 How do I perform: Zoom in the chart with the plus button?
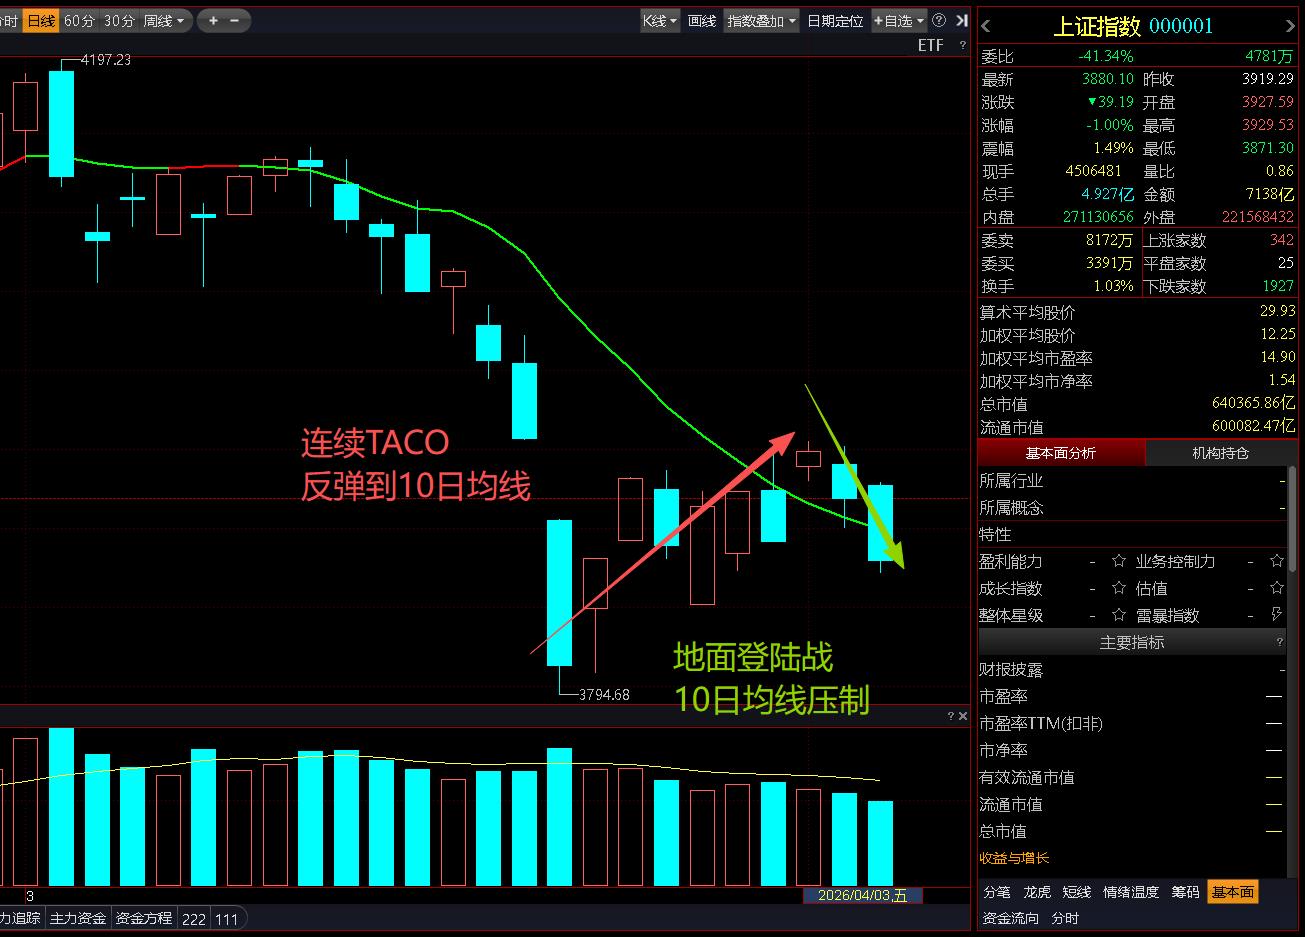click(x=213, y=20)
